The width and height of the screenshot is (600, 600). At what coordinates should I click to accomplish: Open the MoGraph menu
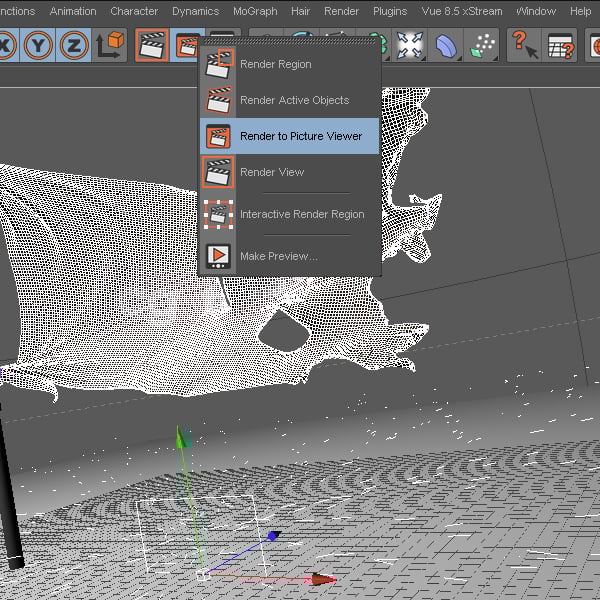pyautogui.click(x=256, y=11)
